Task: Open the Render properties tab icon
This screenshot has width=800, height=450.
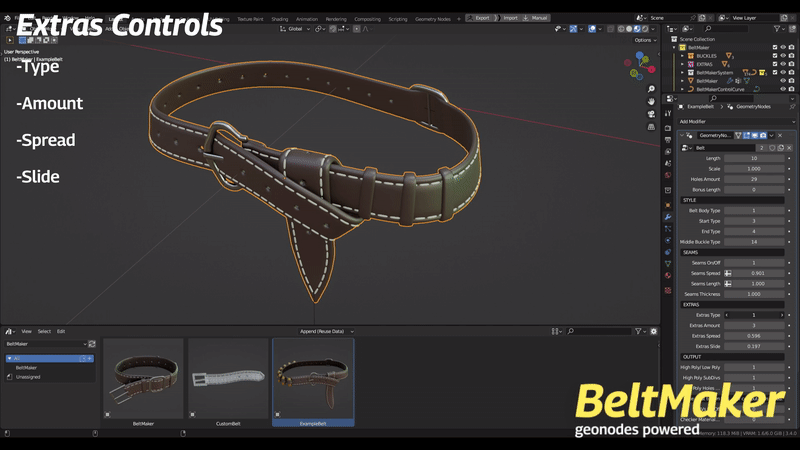Action: pyautogui.click(x=668, y=128)
